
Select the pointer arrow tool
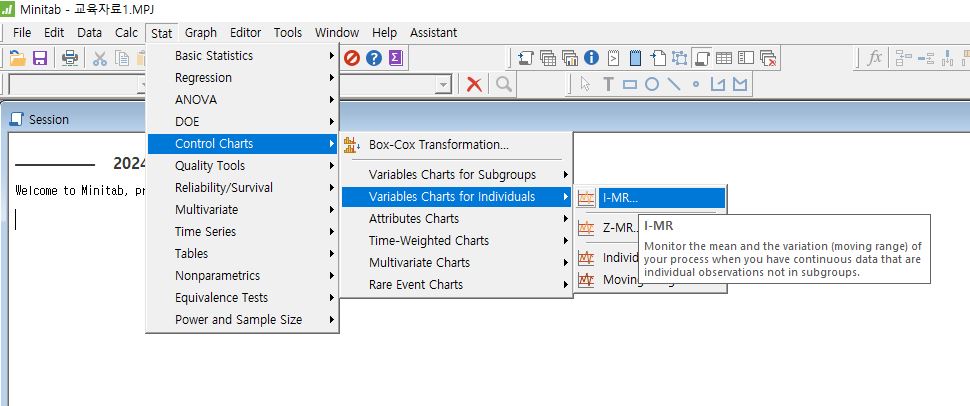point(586,84)
